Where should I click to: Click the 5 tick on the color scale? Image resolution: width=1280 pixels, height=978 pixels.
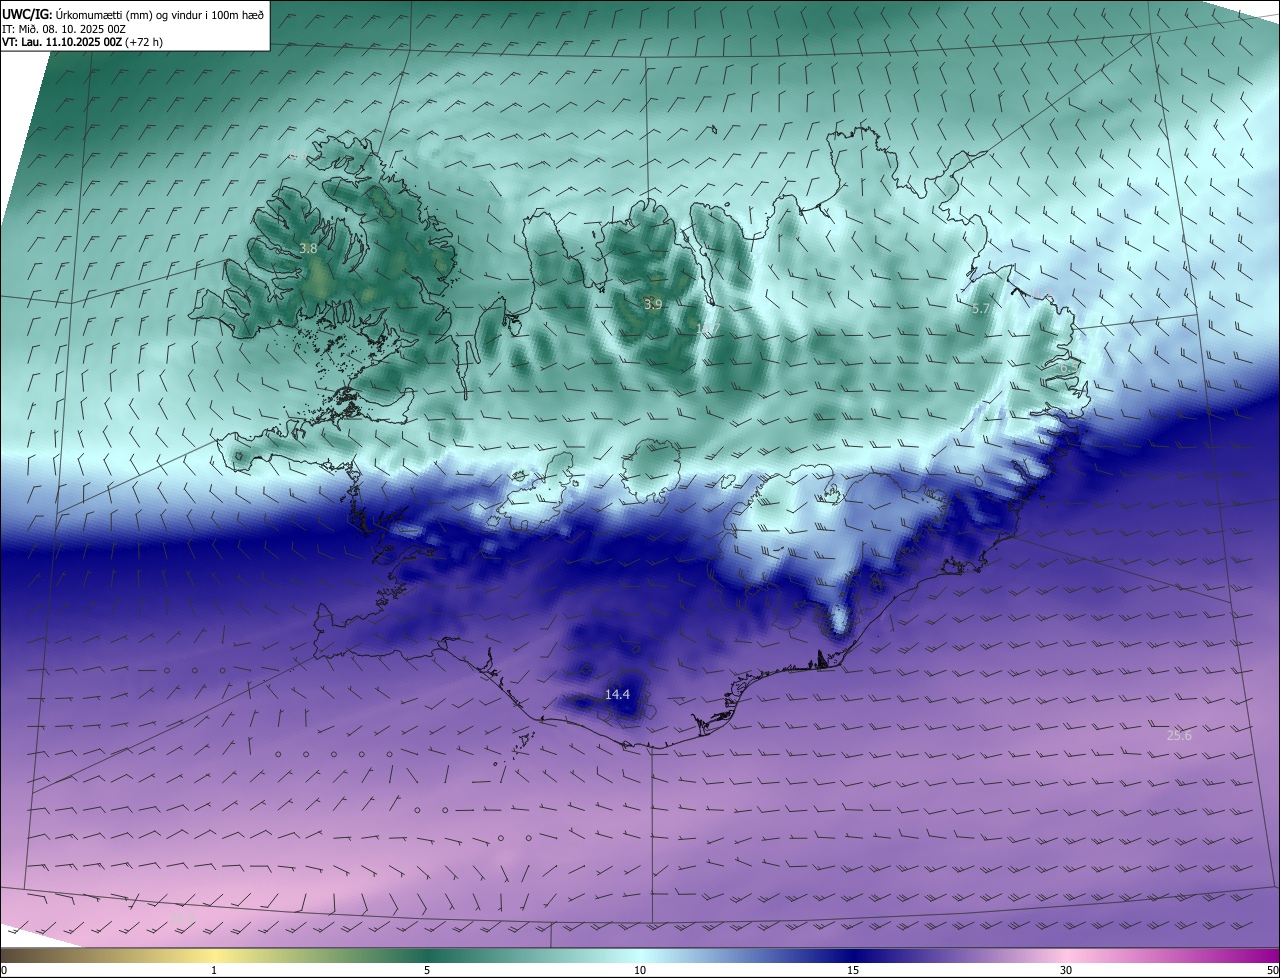pos(427,970)
